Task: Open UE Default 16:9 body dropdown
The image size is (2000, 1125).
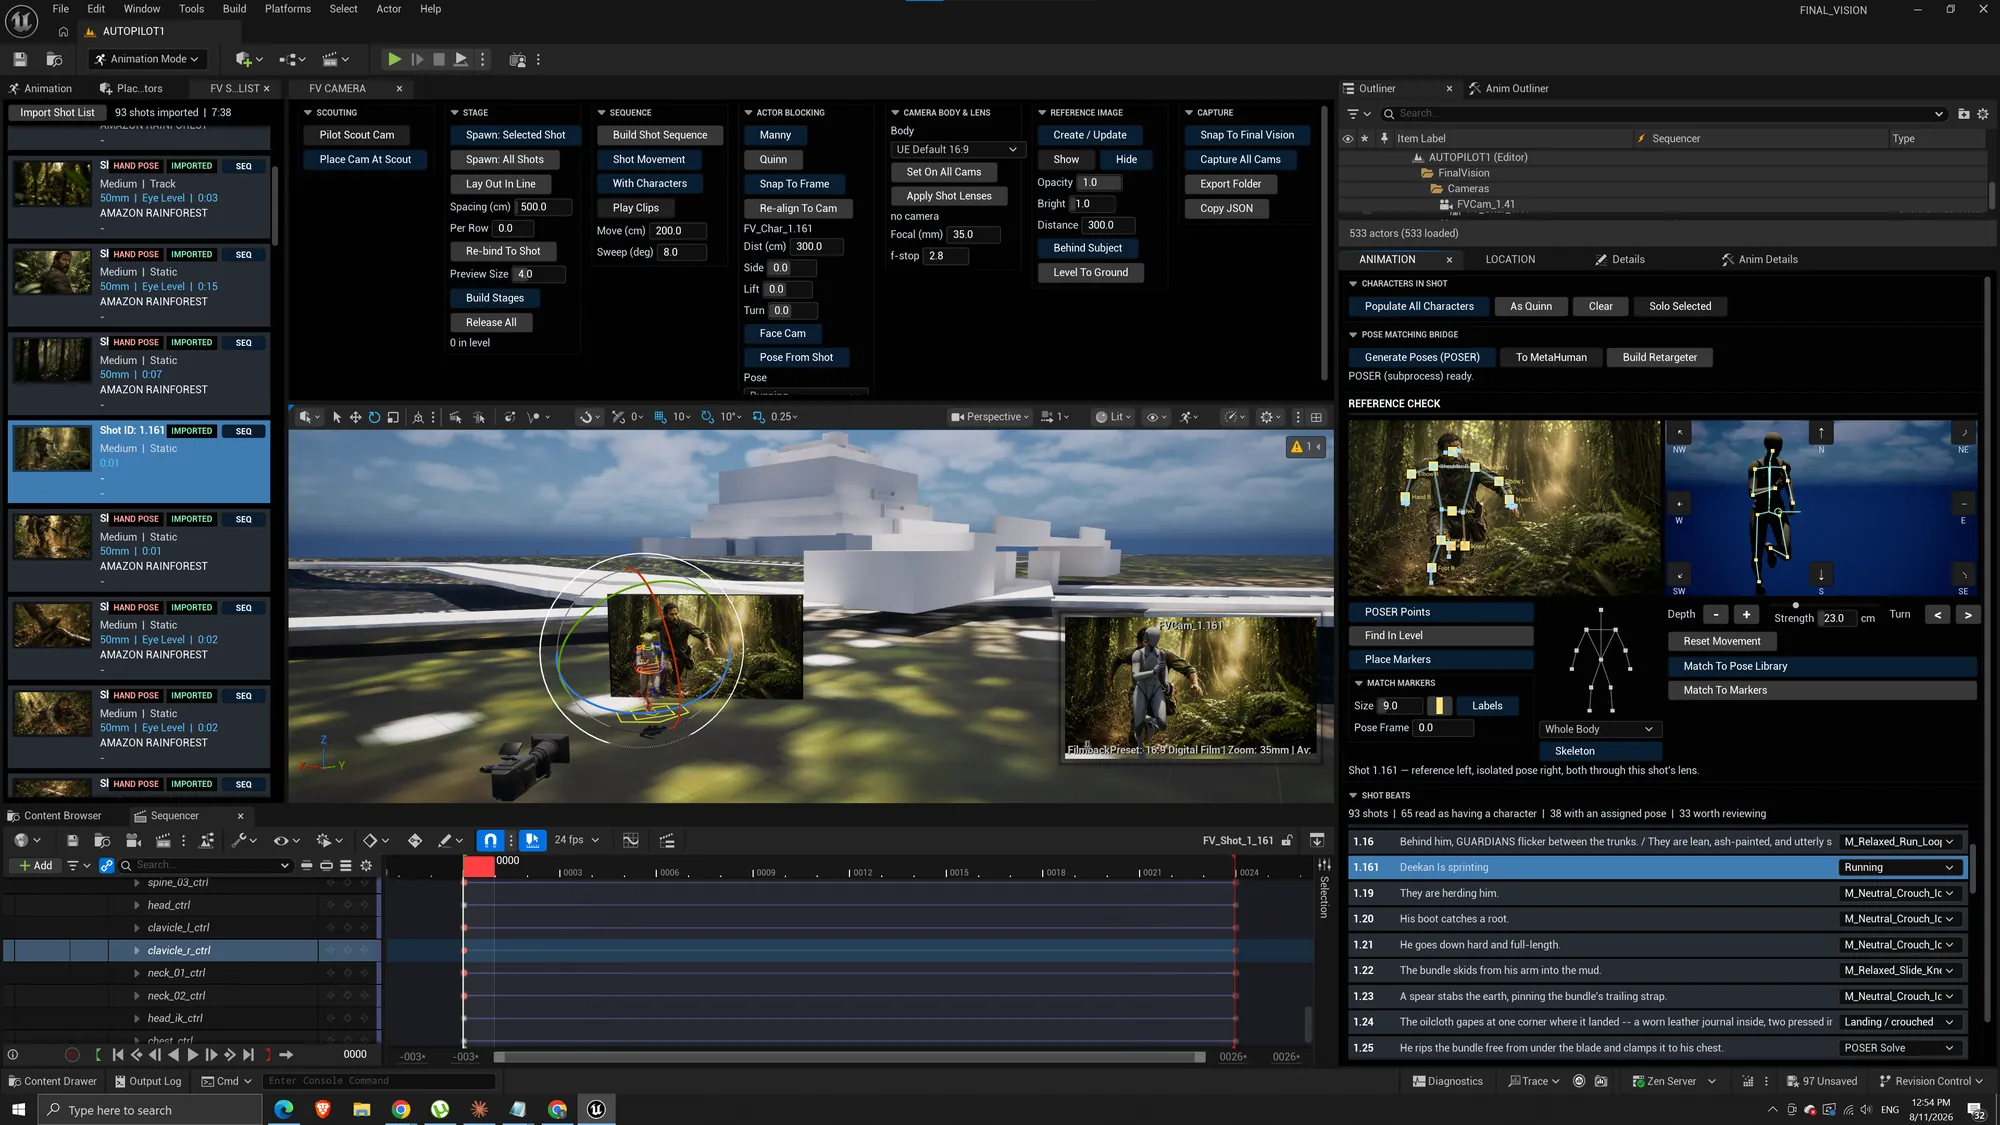Action: click(957, 150)
